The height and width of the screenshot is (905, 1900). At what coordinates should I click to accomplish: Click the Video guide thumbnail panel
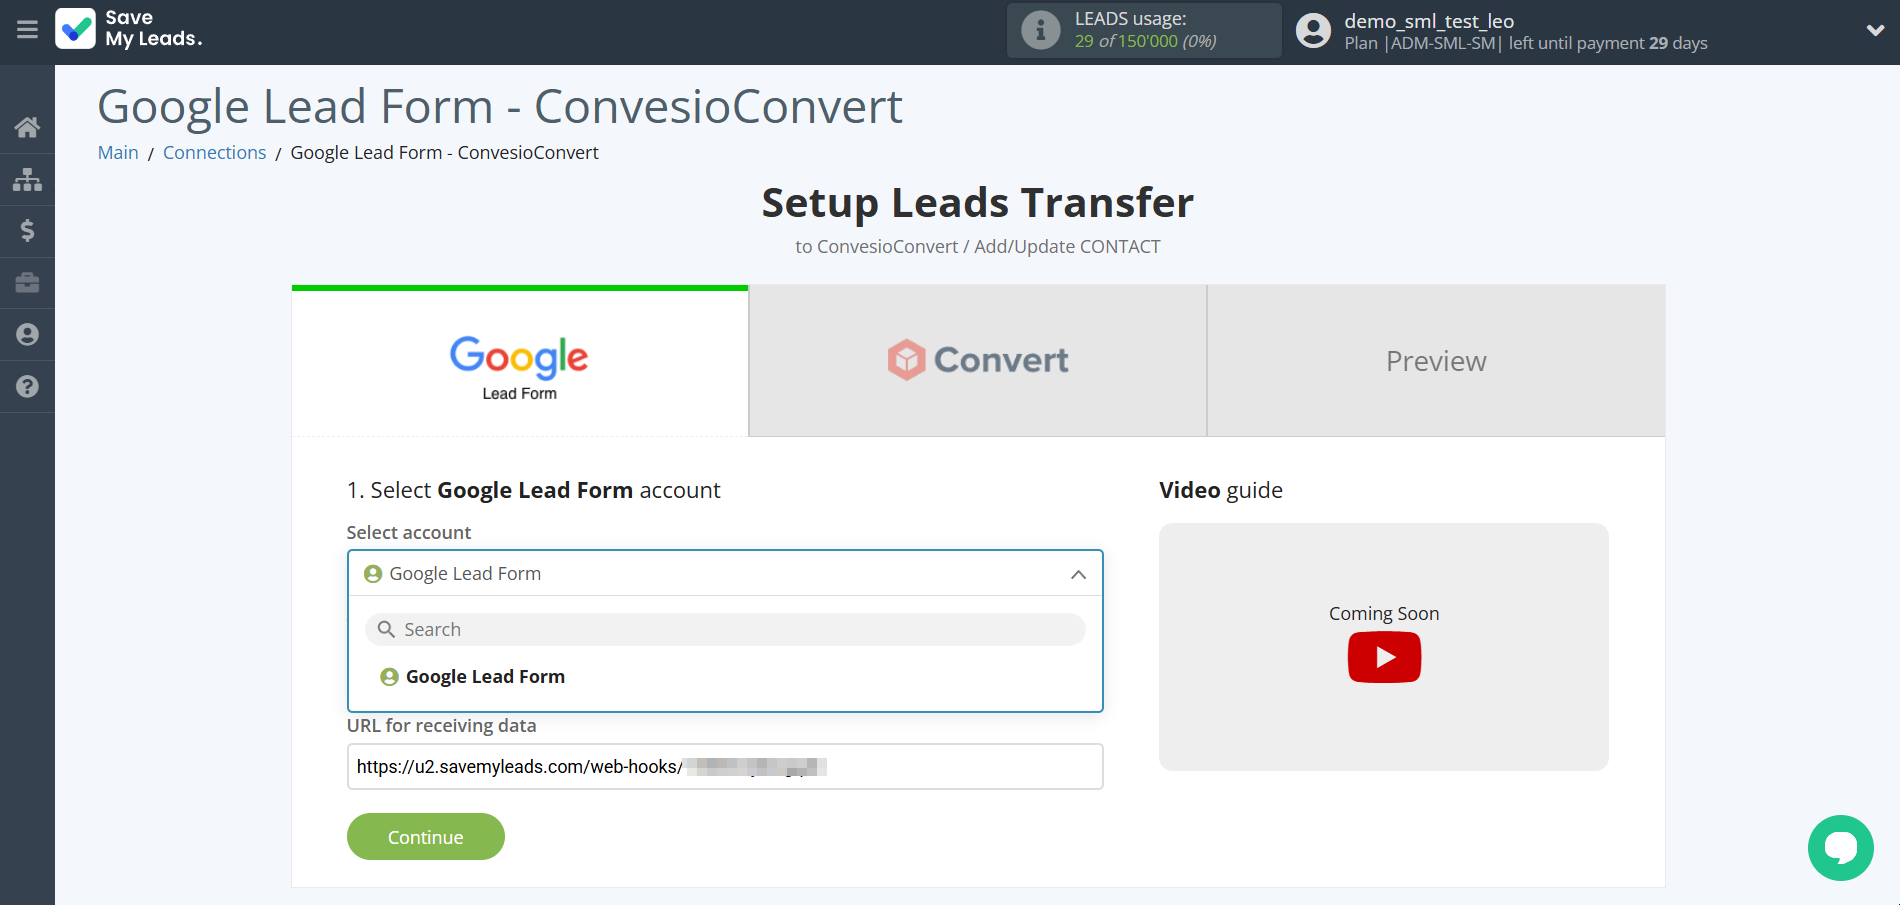tap(1384, 646)
